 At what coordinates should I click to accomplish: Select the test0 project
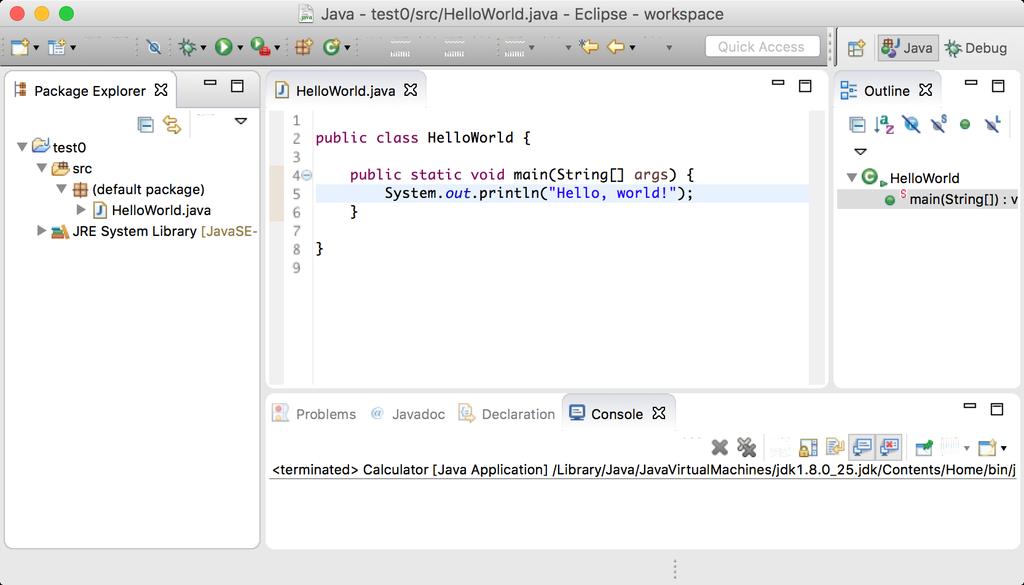[69, 148]
